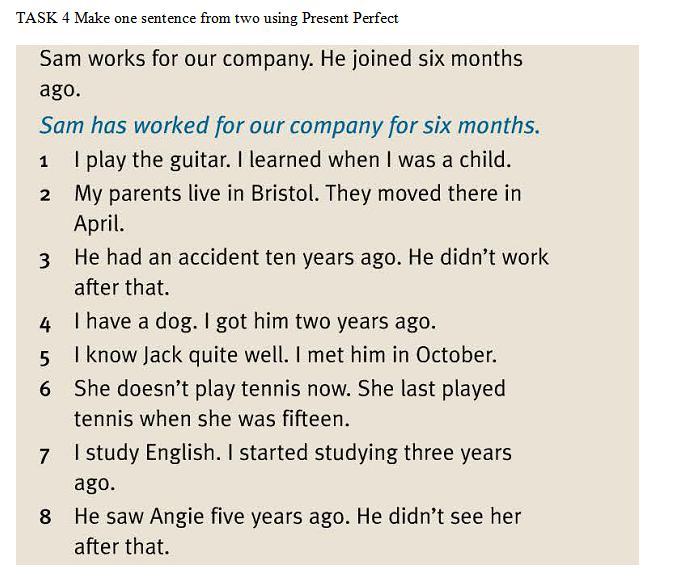Screen dimensions: 689x580
Task: Click the number 4 list marker
Action: coord(45,325)
